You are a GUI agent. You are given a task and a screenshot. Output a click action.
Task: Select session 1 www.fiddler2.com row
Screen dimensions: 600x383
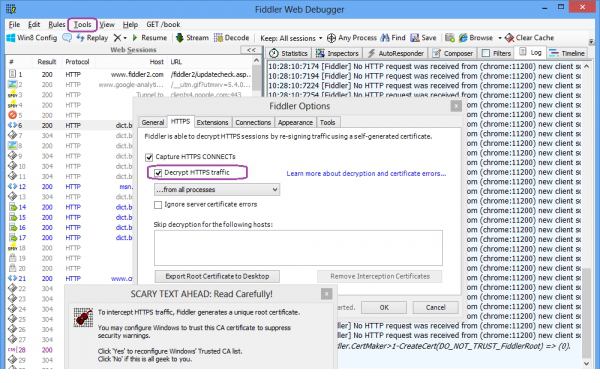point(130,74)
